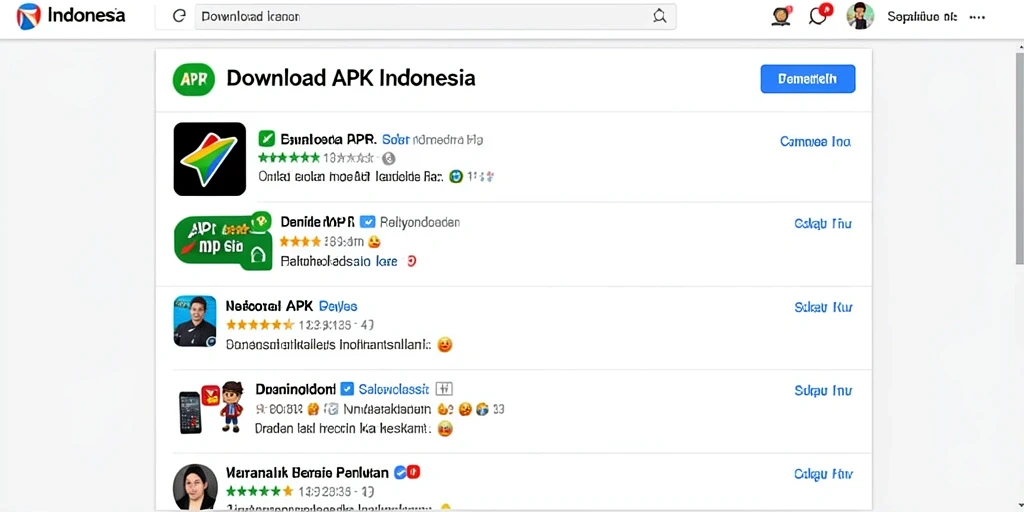
Task: Open the three-dot menu in header
Action: [977, 17]
